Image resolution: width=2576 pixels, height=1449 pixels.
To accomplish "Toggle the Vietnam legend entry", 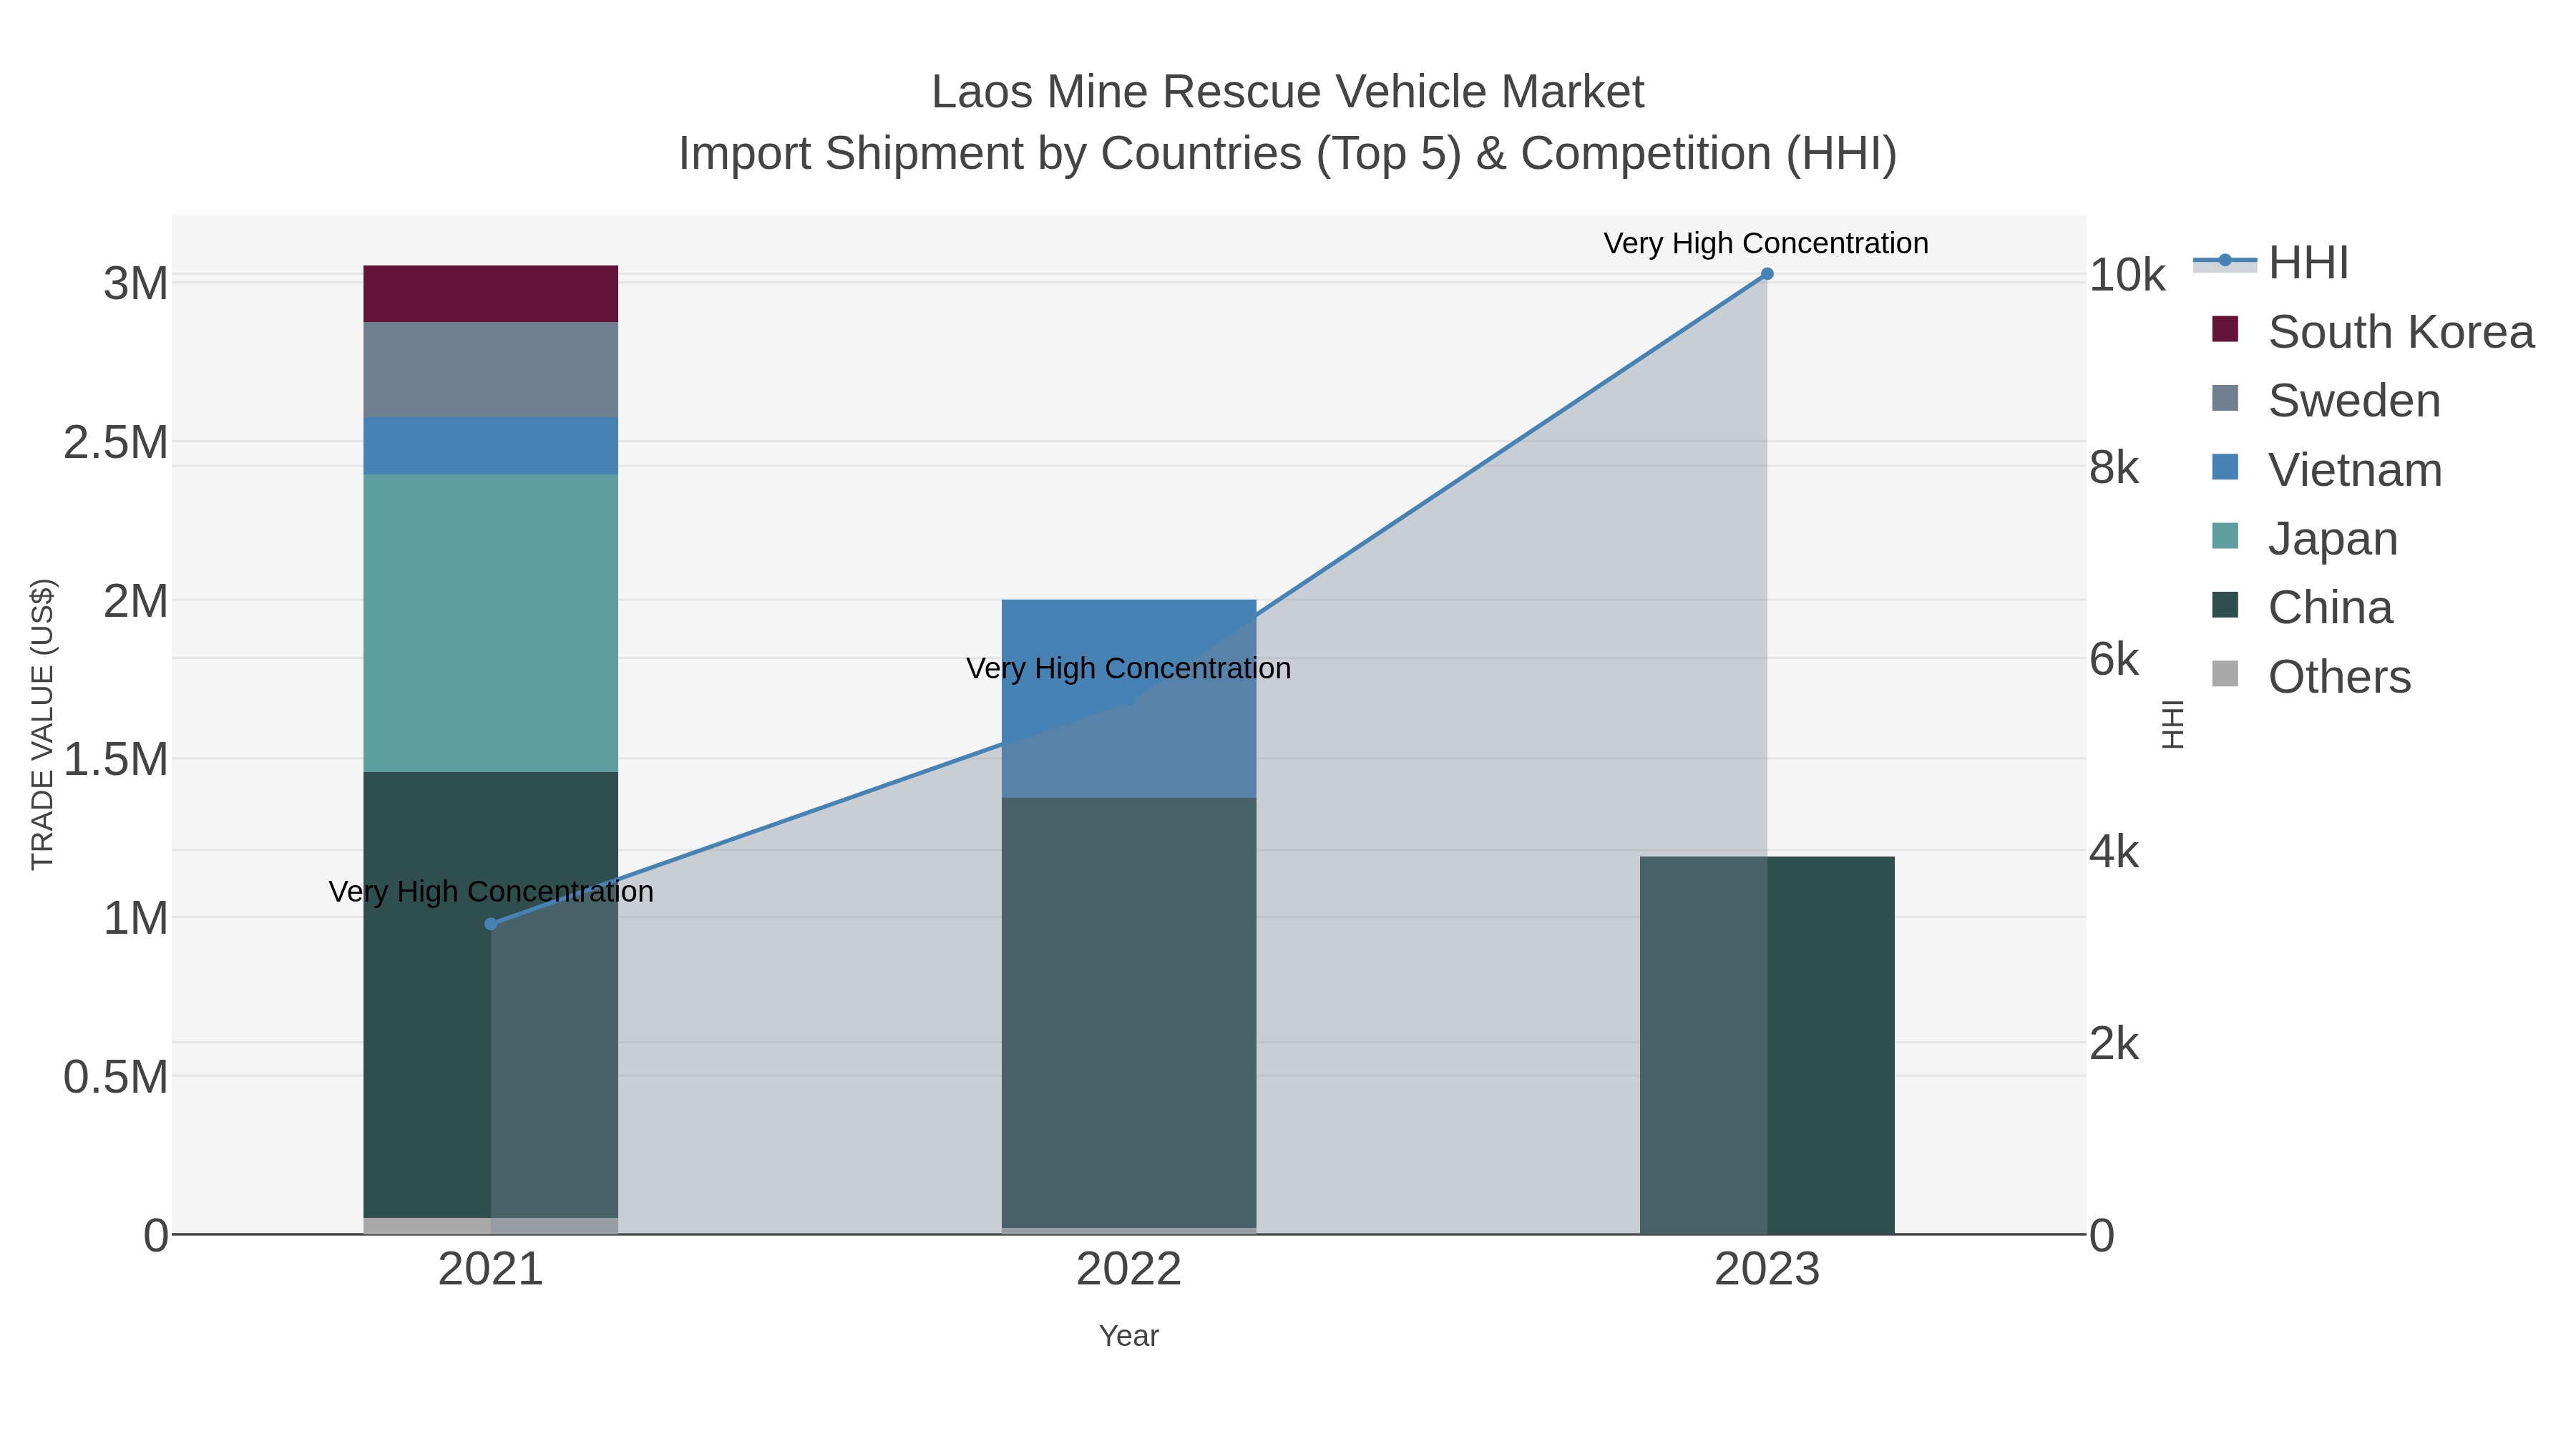I will pyautogui.click(x=2326, y=470).
